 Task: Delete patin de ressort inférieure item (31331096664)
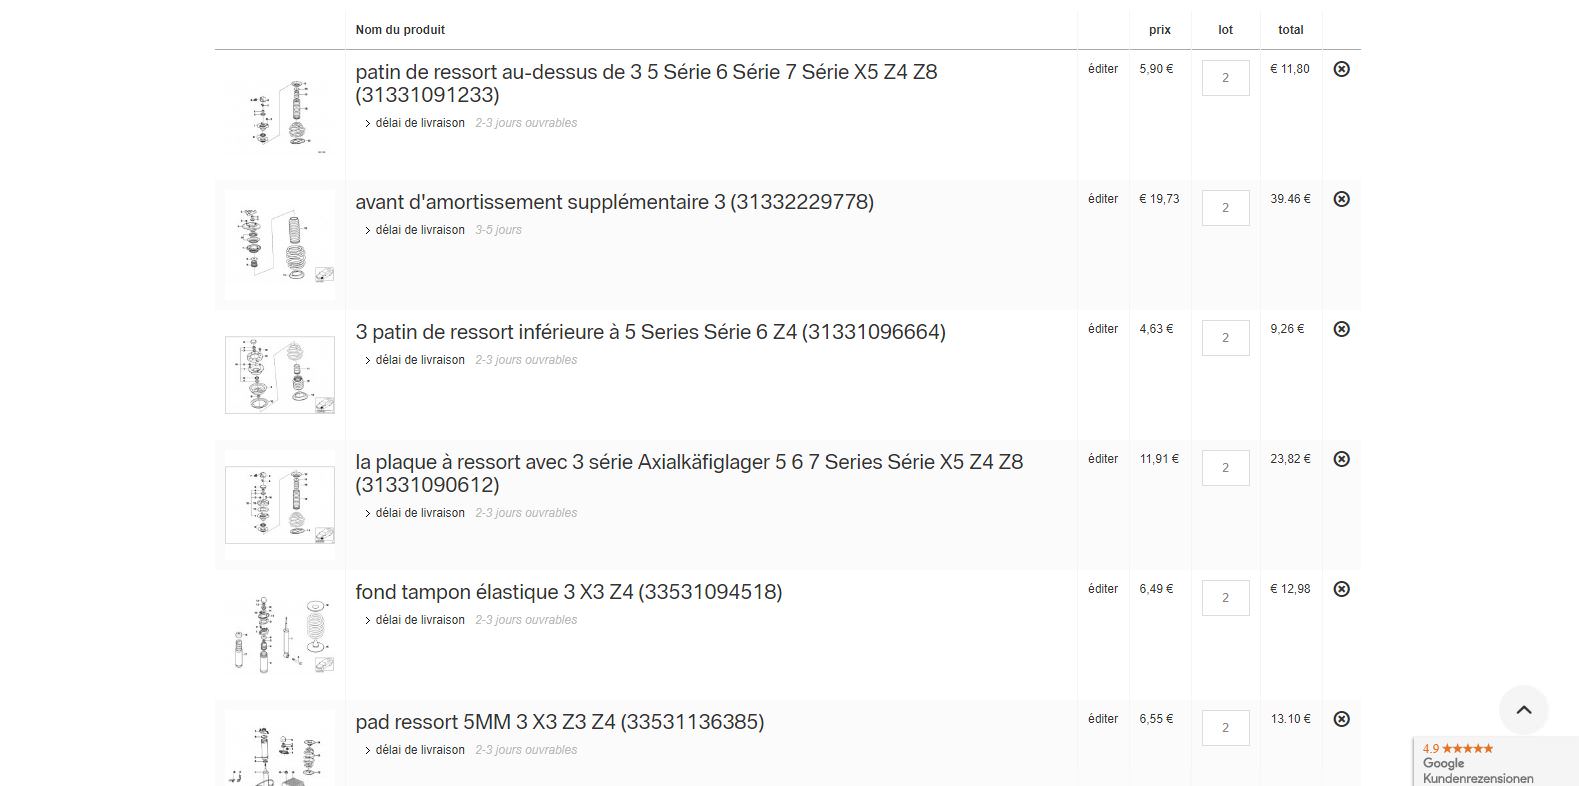[x=1342, y=329]
